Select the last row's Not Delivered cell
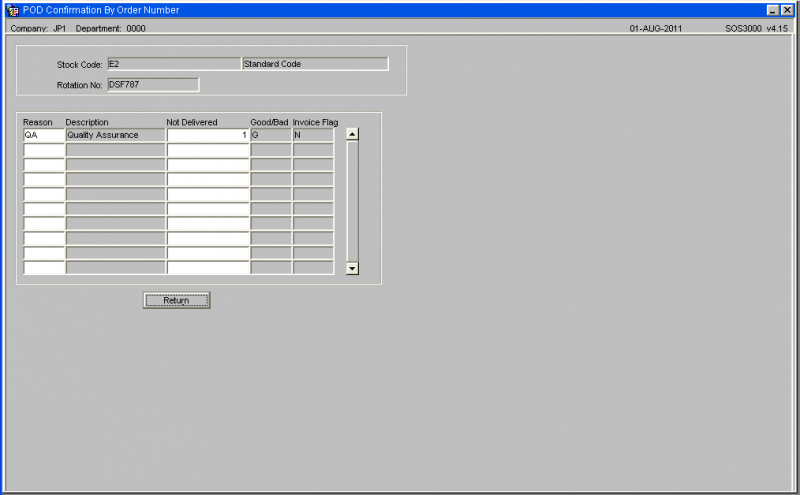The image size is (800, 495). tap(208, 267)
